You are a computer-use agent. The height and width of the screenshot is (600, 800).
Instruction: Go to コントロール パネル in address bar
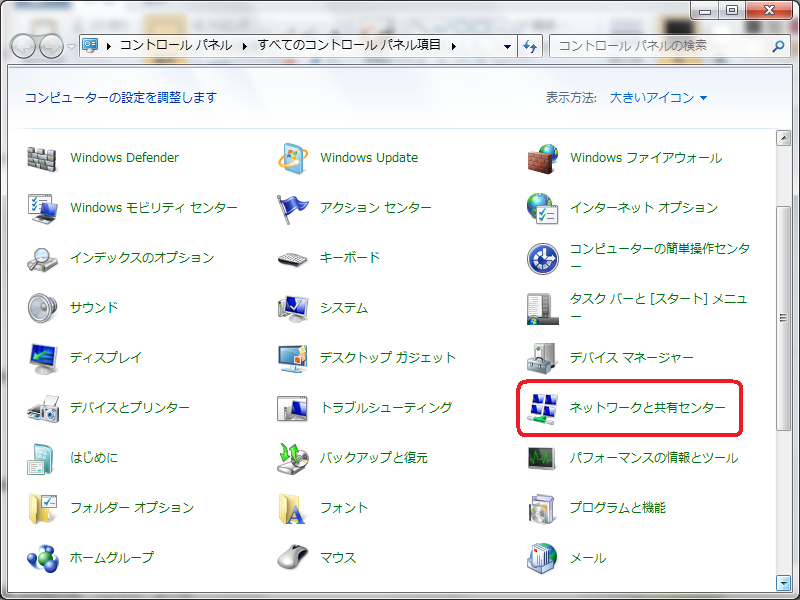pyautogui.click(x=176, y=45)
